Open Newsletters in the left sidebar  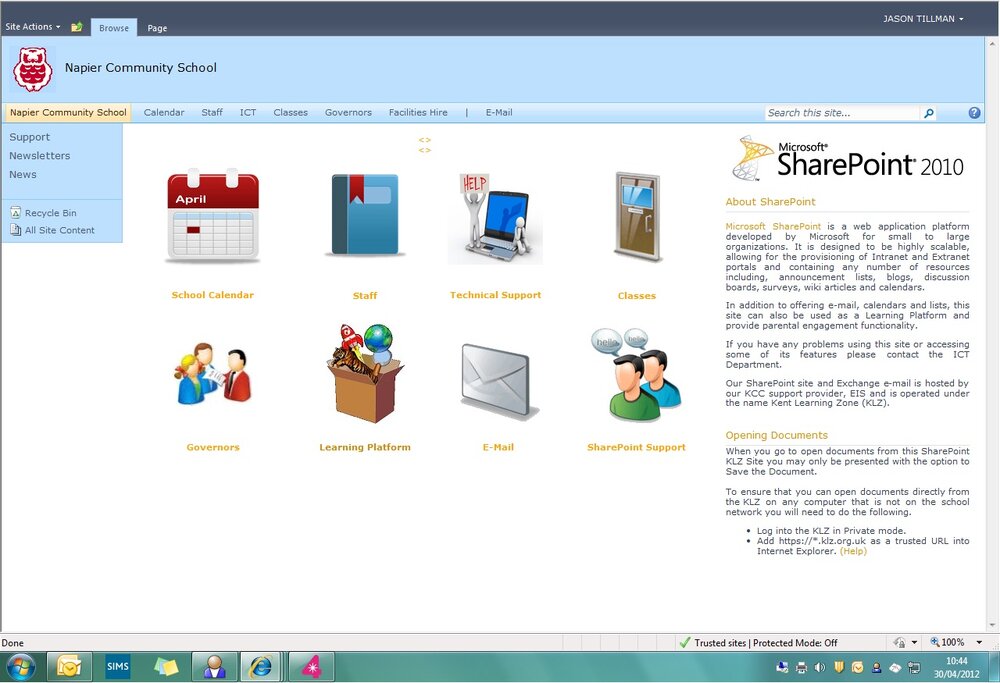coord(40,156)
